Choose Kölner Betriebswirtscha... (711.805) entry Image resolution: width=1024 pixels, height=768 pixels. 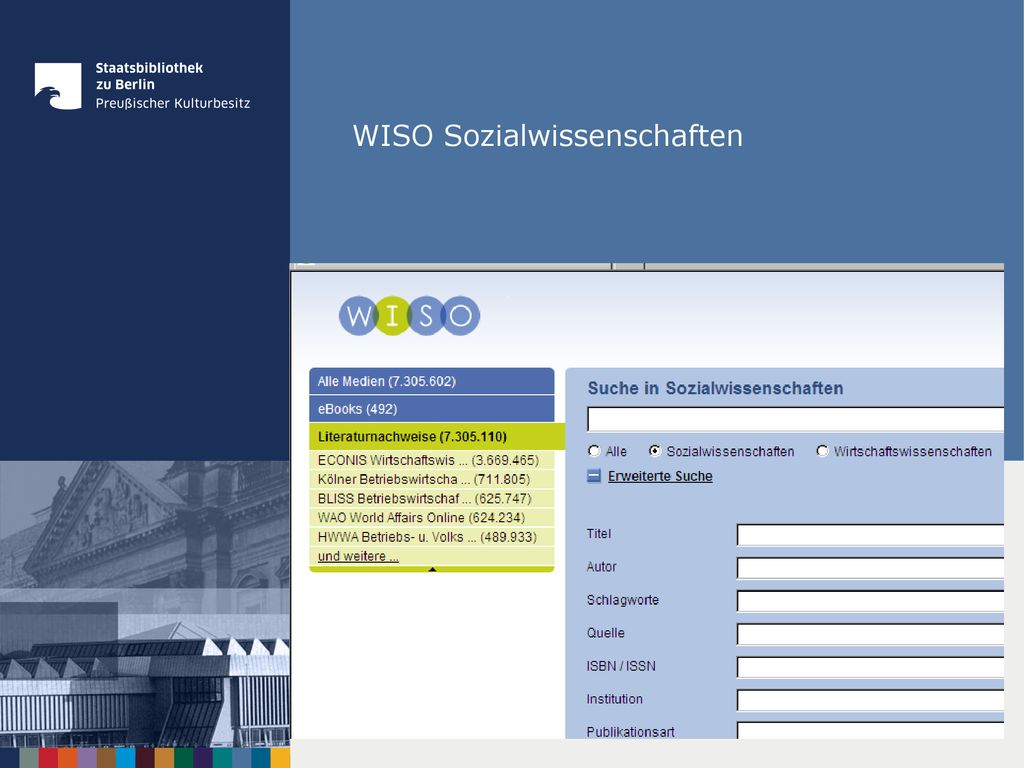tap(432, 479)
